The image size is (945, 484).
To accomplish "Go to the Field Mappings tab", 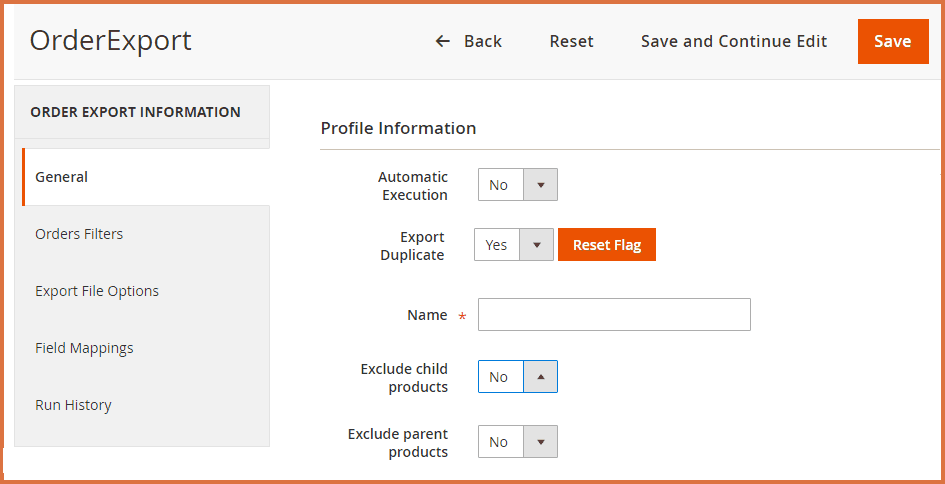I will (x=84, y=348).
